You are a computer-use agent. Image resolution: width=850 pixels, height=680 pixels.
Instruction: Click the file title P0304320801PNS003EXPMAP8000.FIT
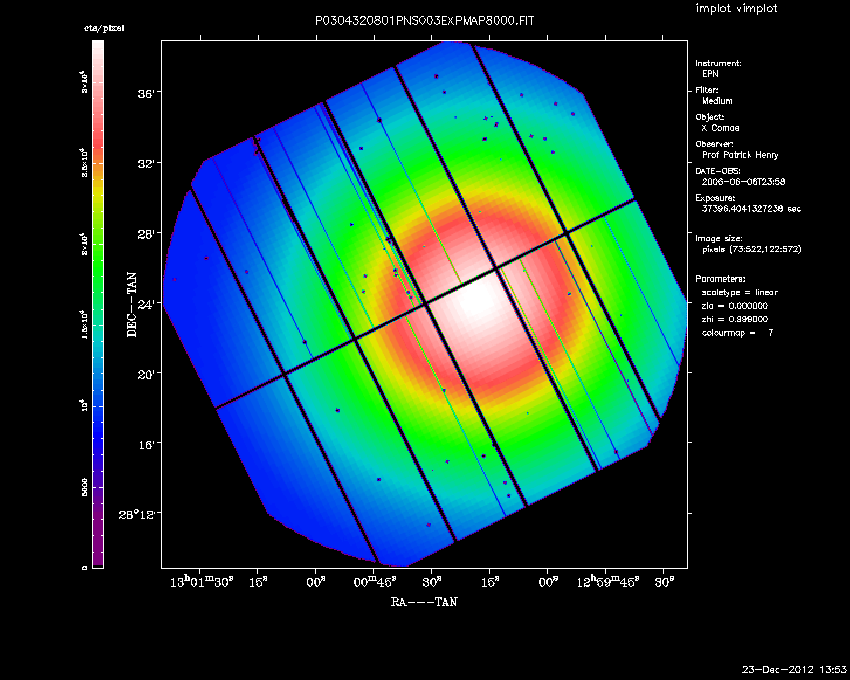pos(424,21)
